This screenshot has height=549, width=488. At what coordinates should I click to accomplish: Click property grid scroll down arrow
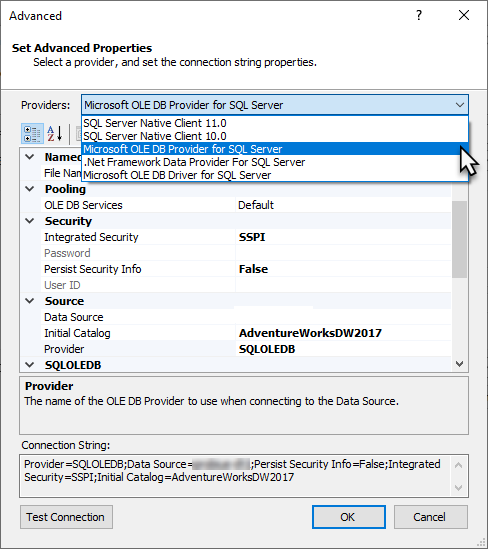460,364
